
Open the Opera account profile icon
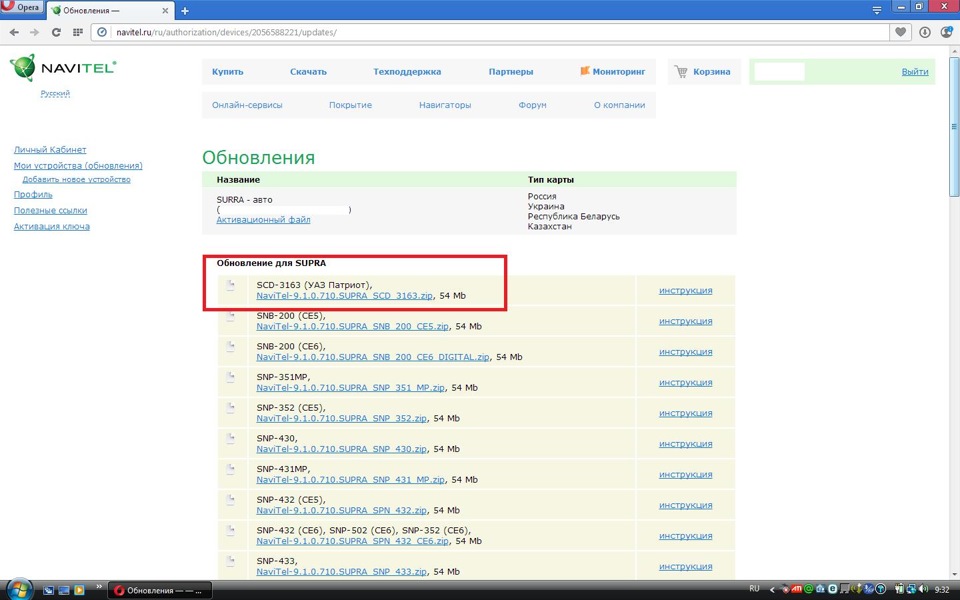coord(947,32)
